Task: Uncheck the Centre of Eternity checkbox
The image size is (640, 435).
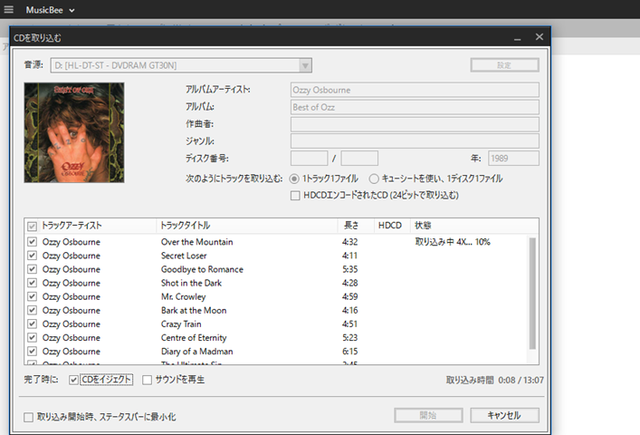Action: point(32,337)
